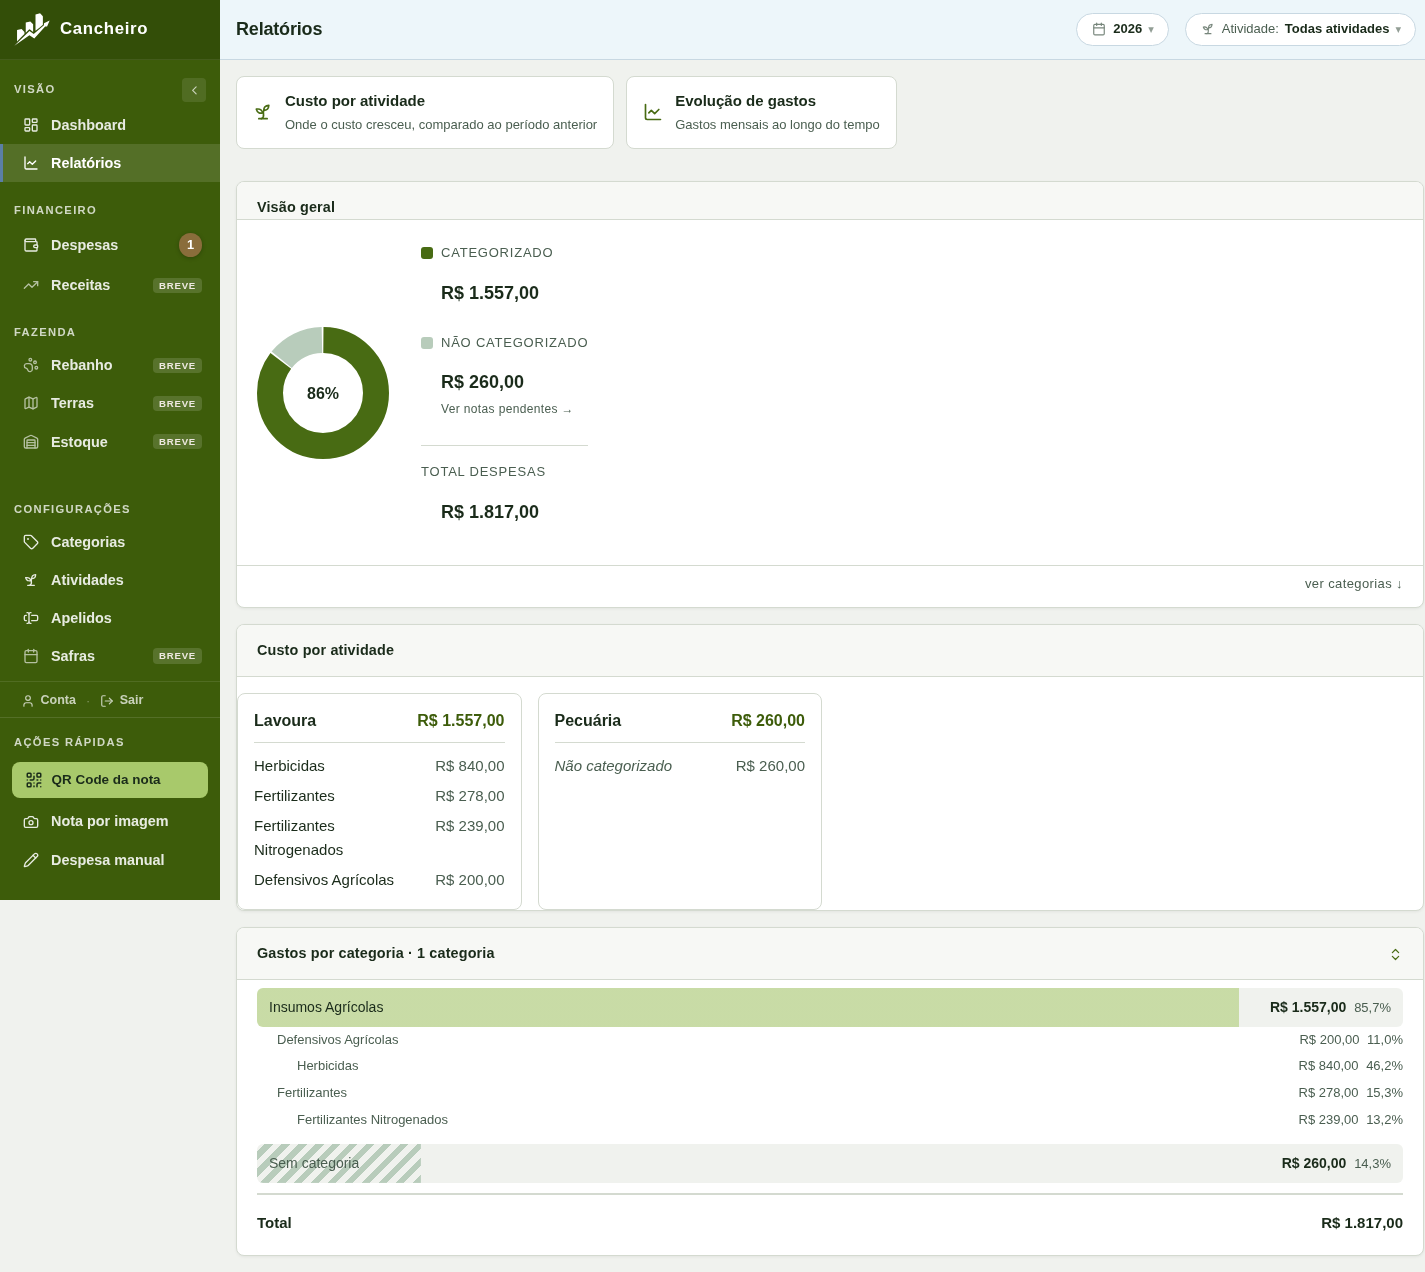Viewport: 1425px width, 1272px height.
Task: Click the Terras map icon
Action: tap(31, 403)
